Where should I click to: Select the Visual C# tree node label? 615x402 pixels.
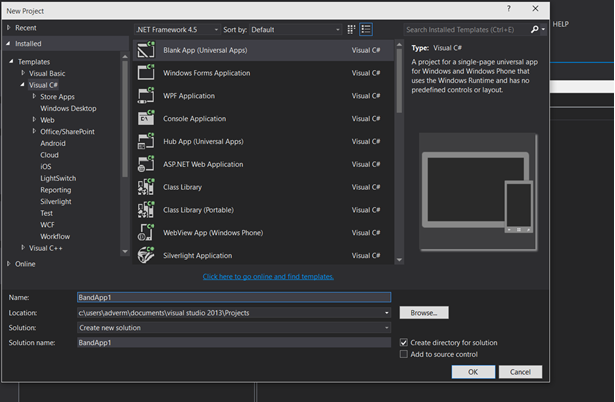[x=43, y=85]
